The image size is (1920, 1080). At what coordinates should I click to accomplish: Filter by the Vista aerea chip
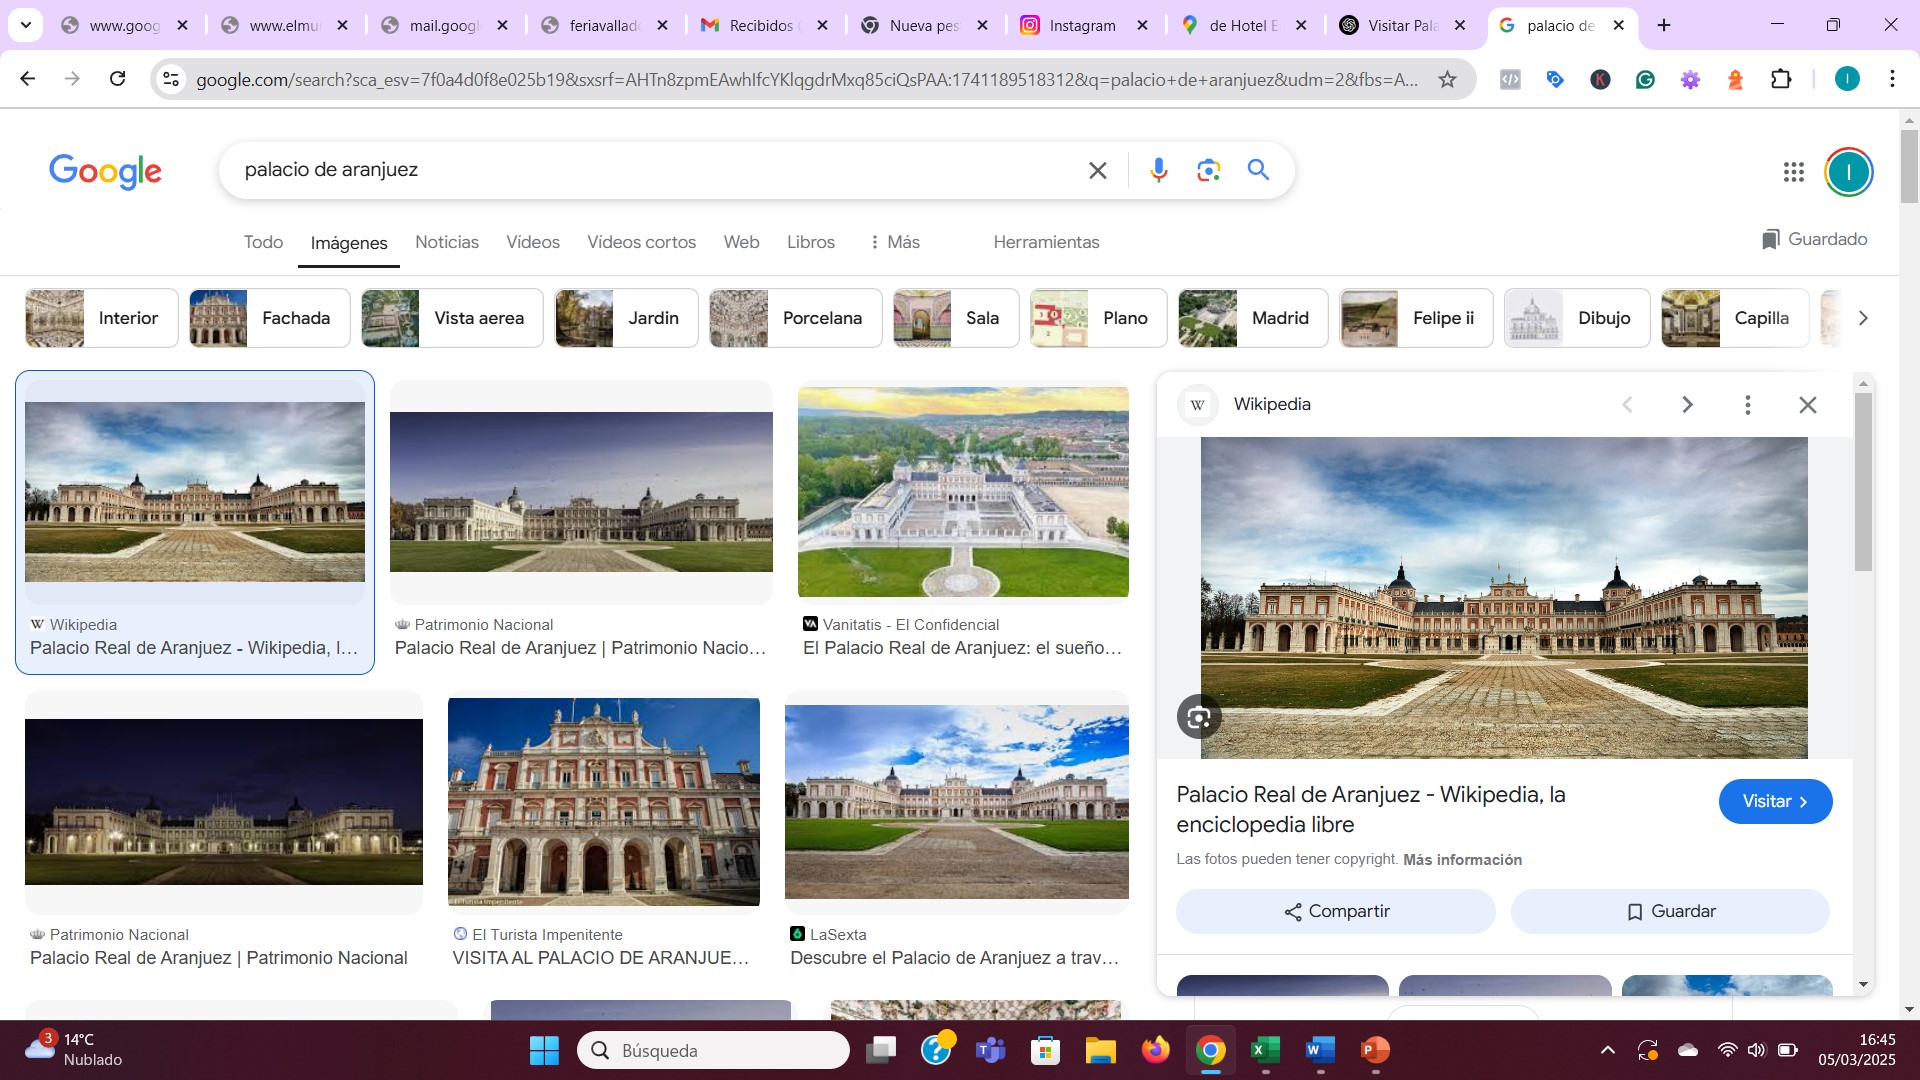(x=452, y=318)
